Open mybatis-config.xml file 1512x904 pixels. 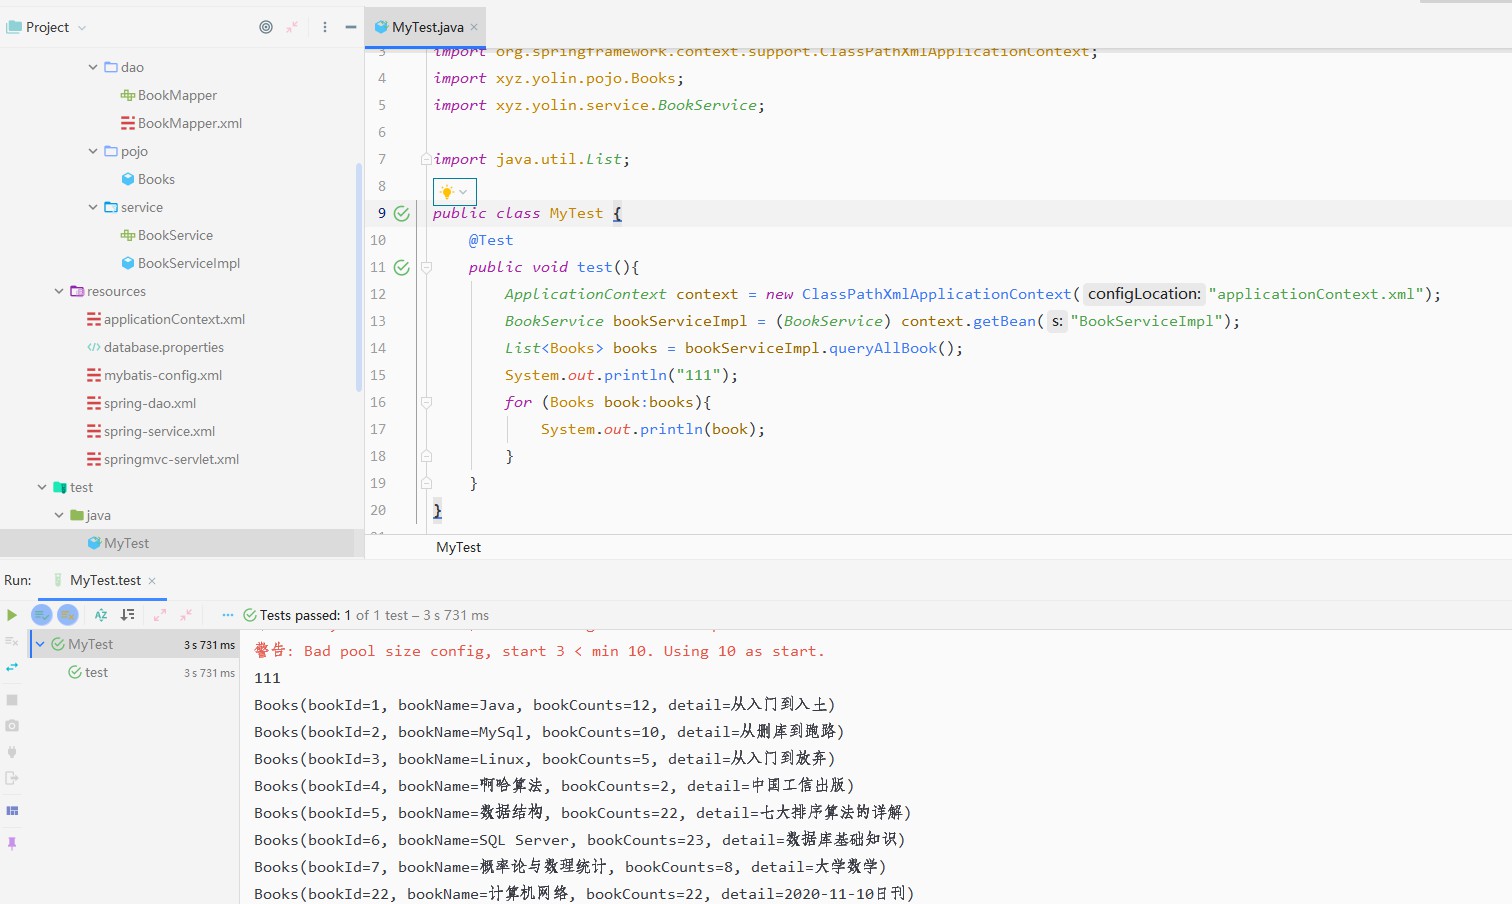click(x=162, y=375)
